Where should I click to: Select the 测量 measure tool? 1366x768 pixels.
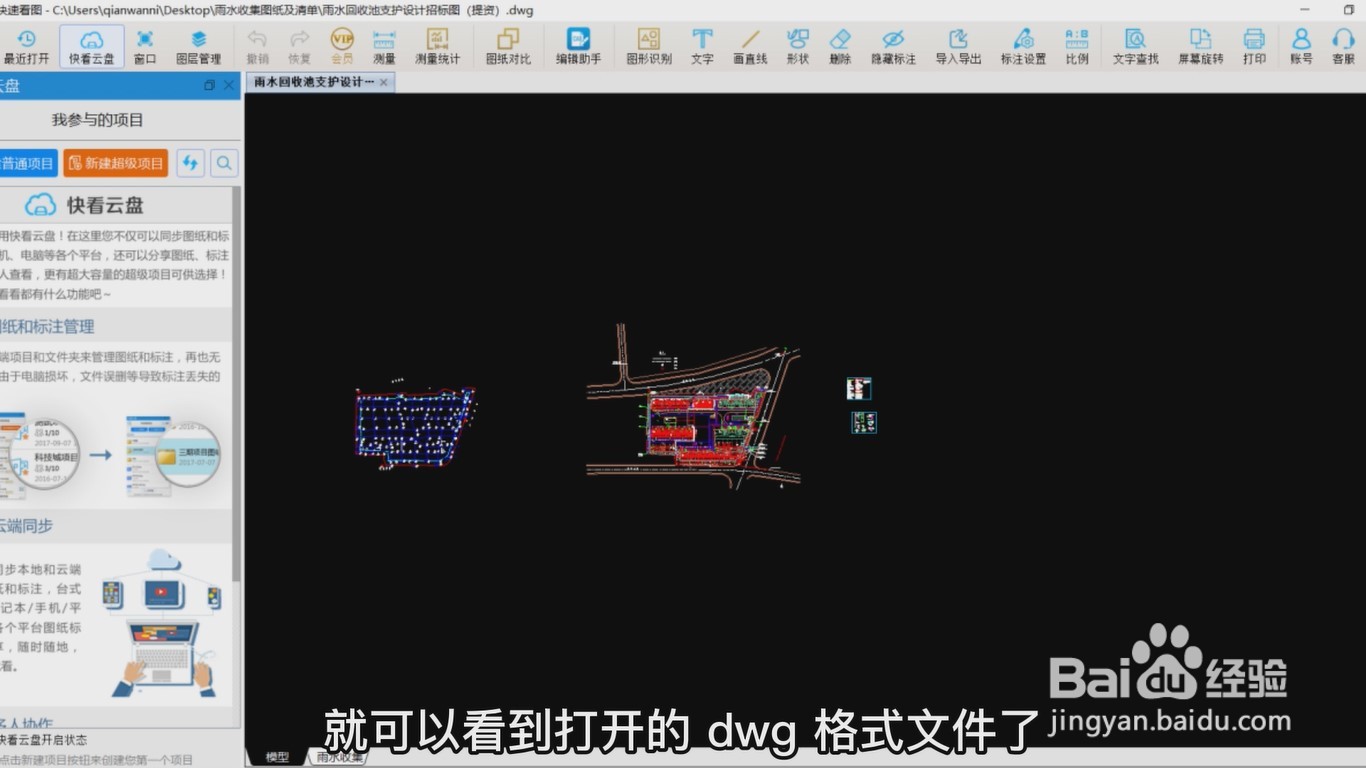pos(384,46)
